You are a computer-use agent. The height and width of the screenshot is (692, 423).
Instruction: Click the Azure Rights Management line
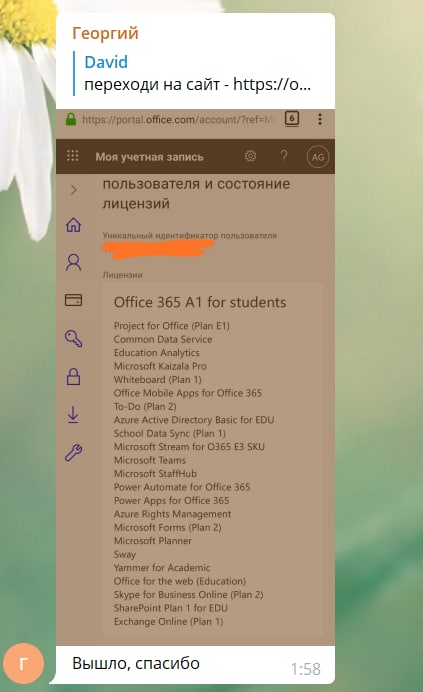173,514
